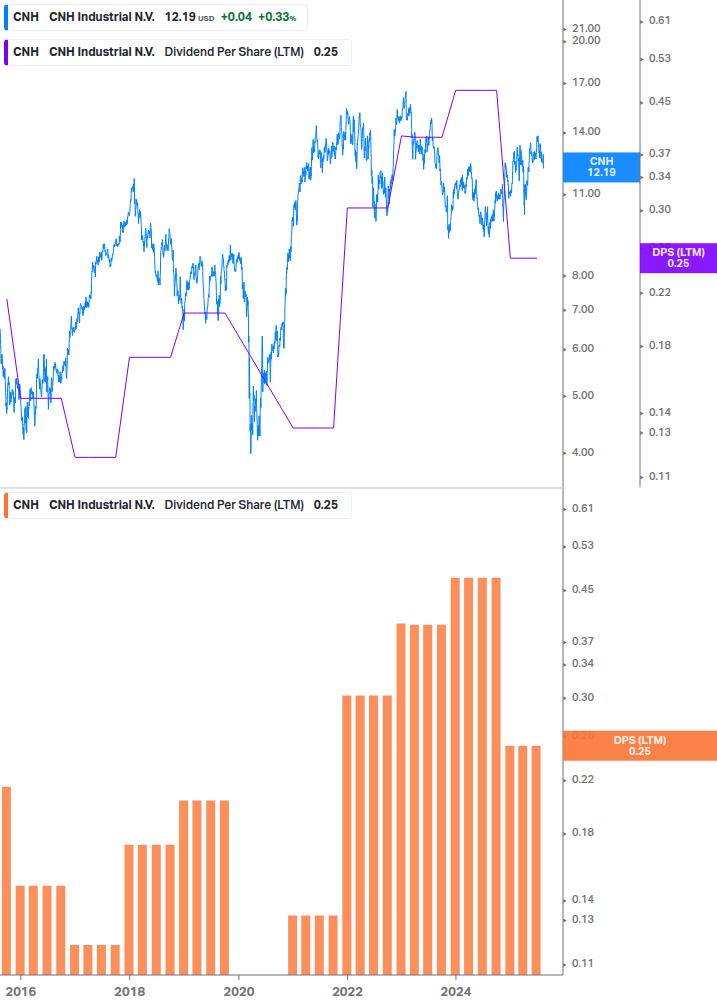Image resolution: width=717 pixels, height=1005 pixels.
Task: Click the 0.53 label on lower chart axis
Action: (x=583, y=545)
